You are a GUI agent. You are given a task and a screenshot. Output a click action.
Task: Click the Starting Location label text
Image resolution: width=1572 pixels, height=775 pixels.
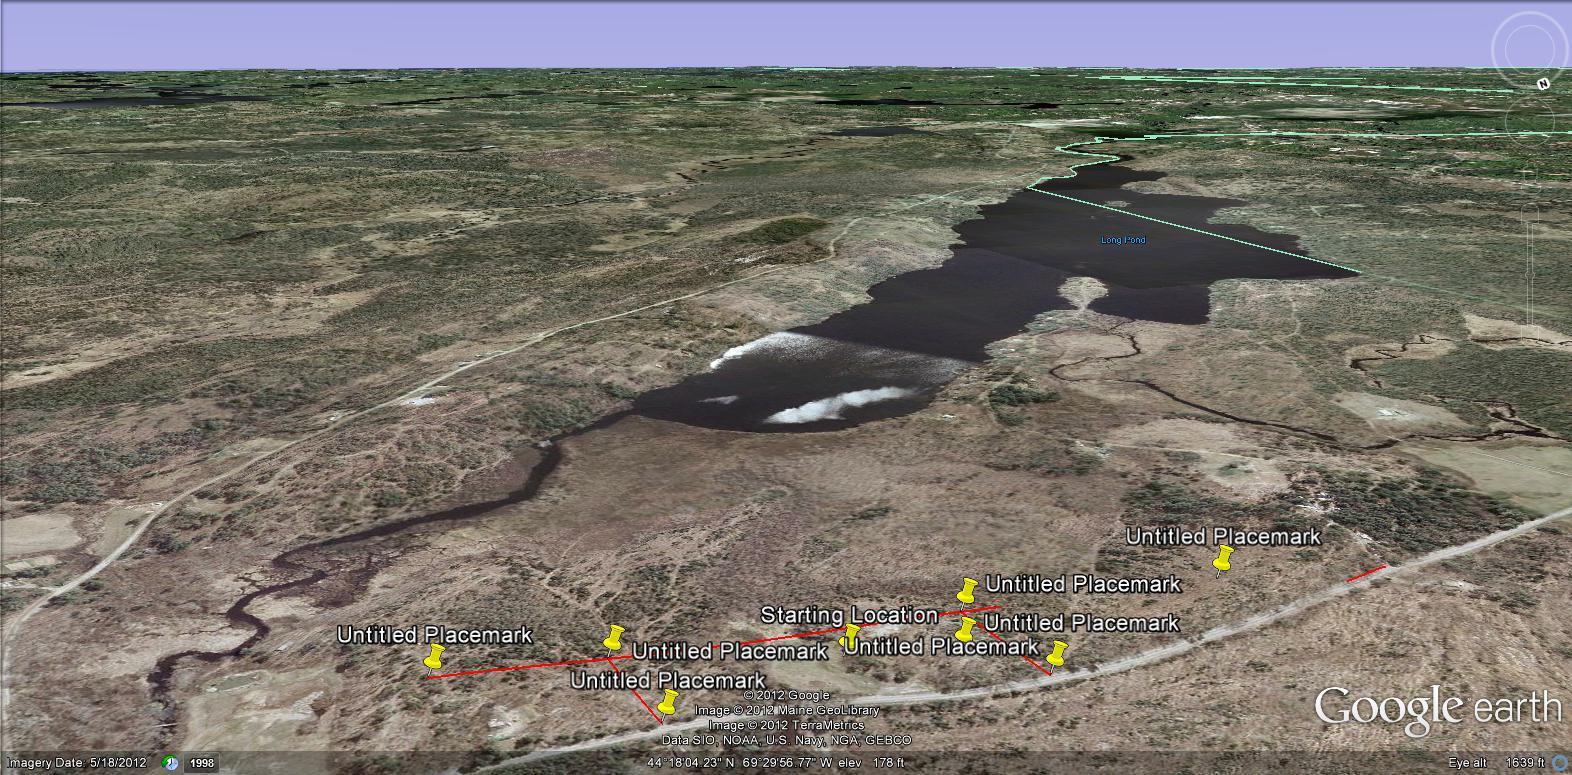click(x=849, y=614)
